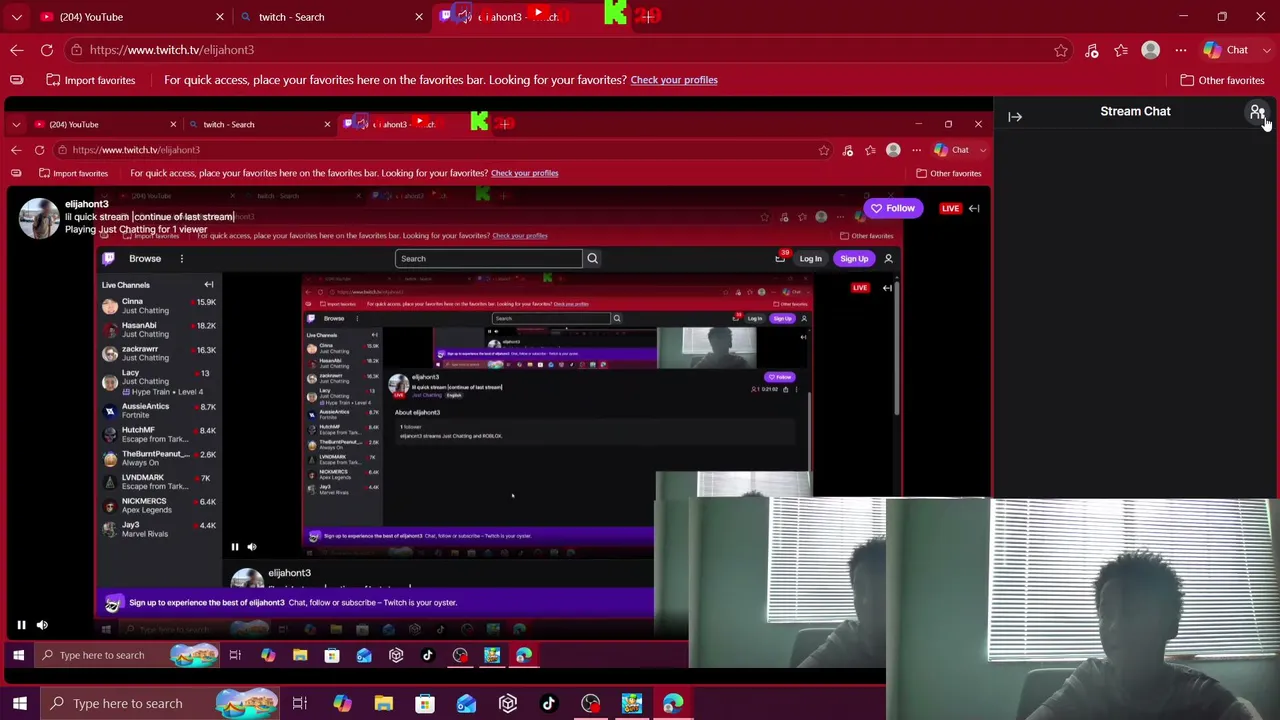Add page to favorites with top toolbar star
This screenshot has width=1280, height=720.
[1061, 50]
